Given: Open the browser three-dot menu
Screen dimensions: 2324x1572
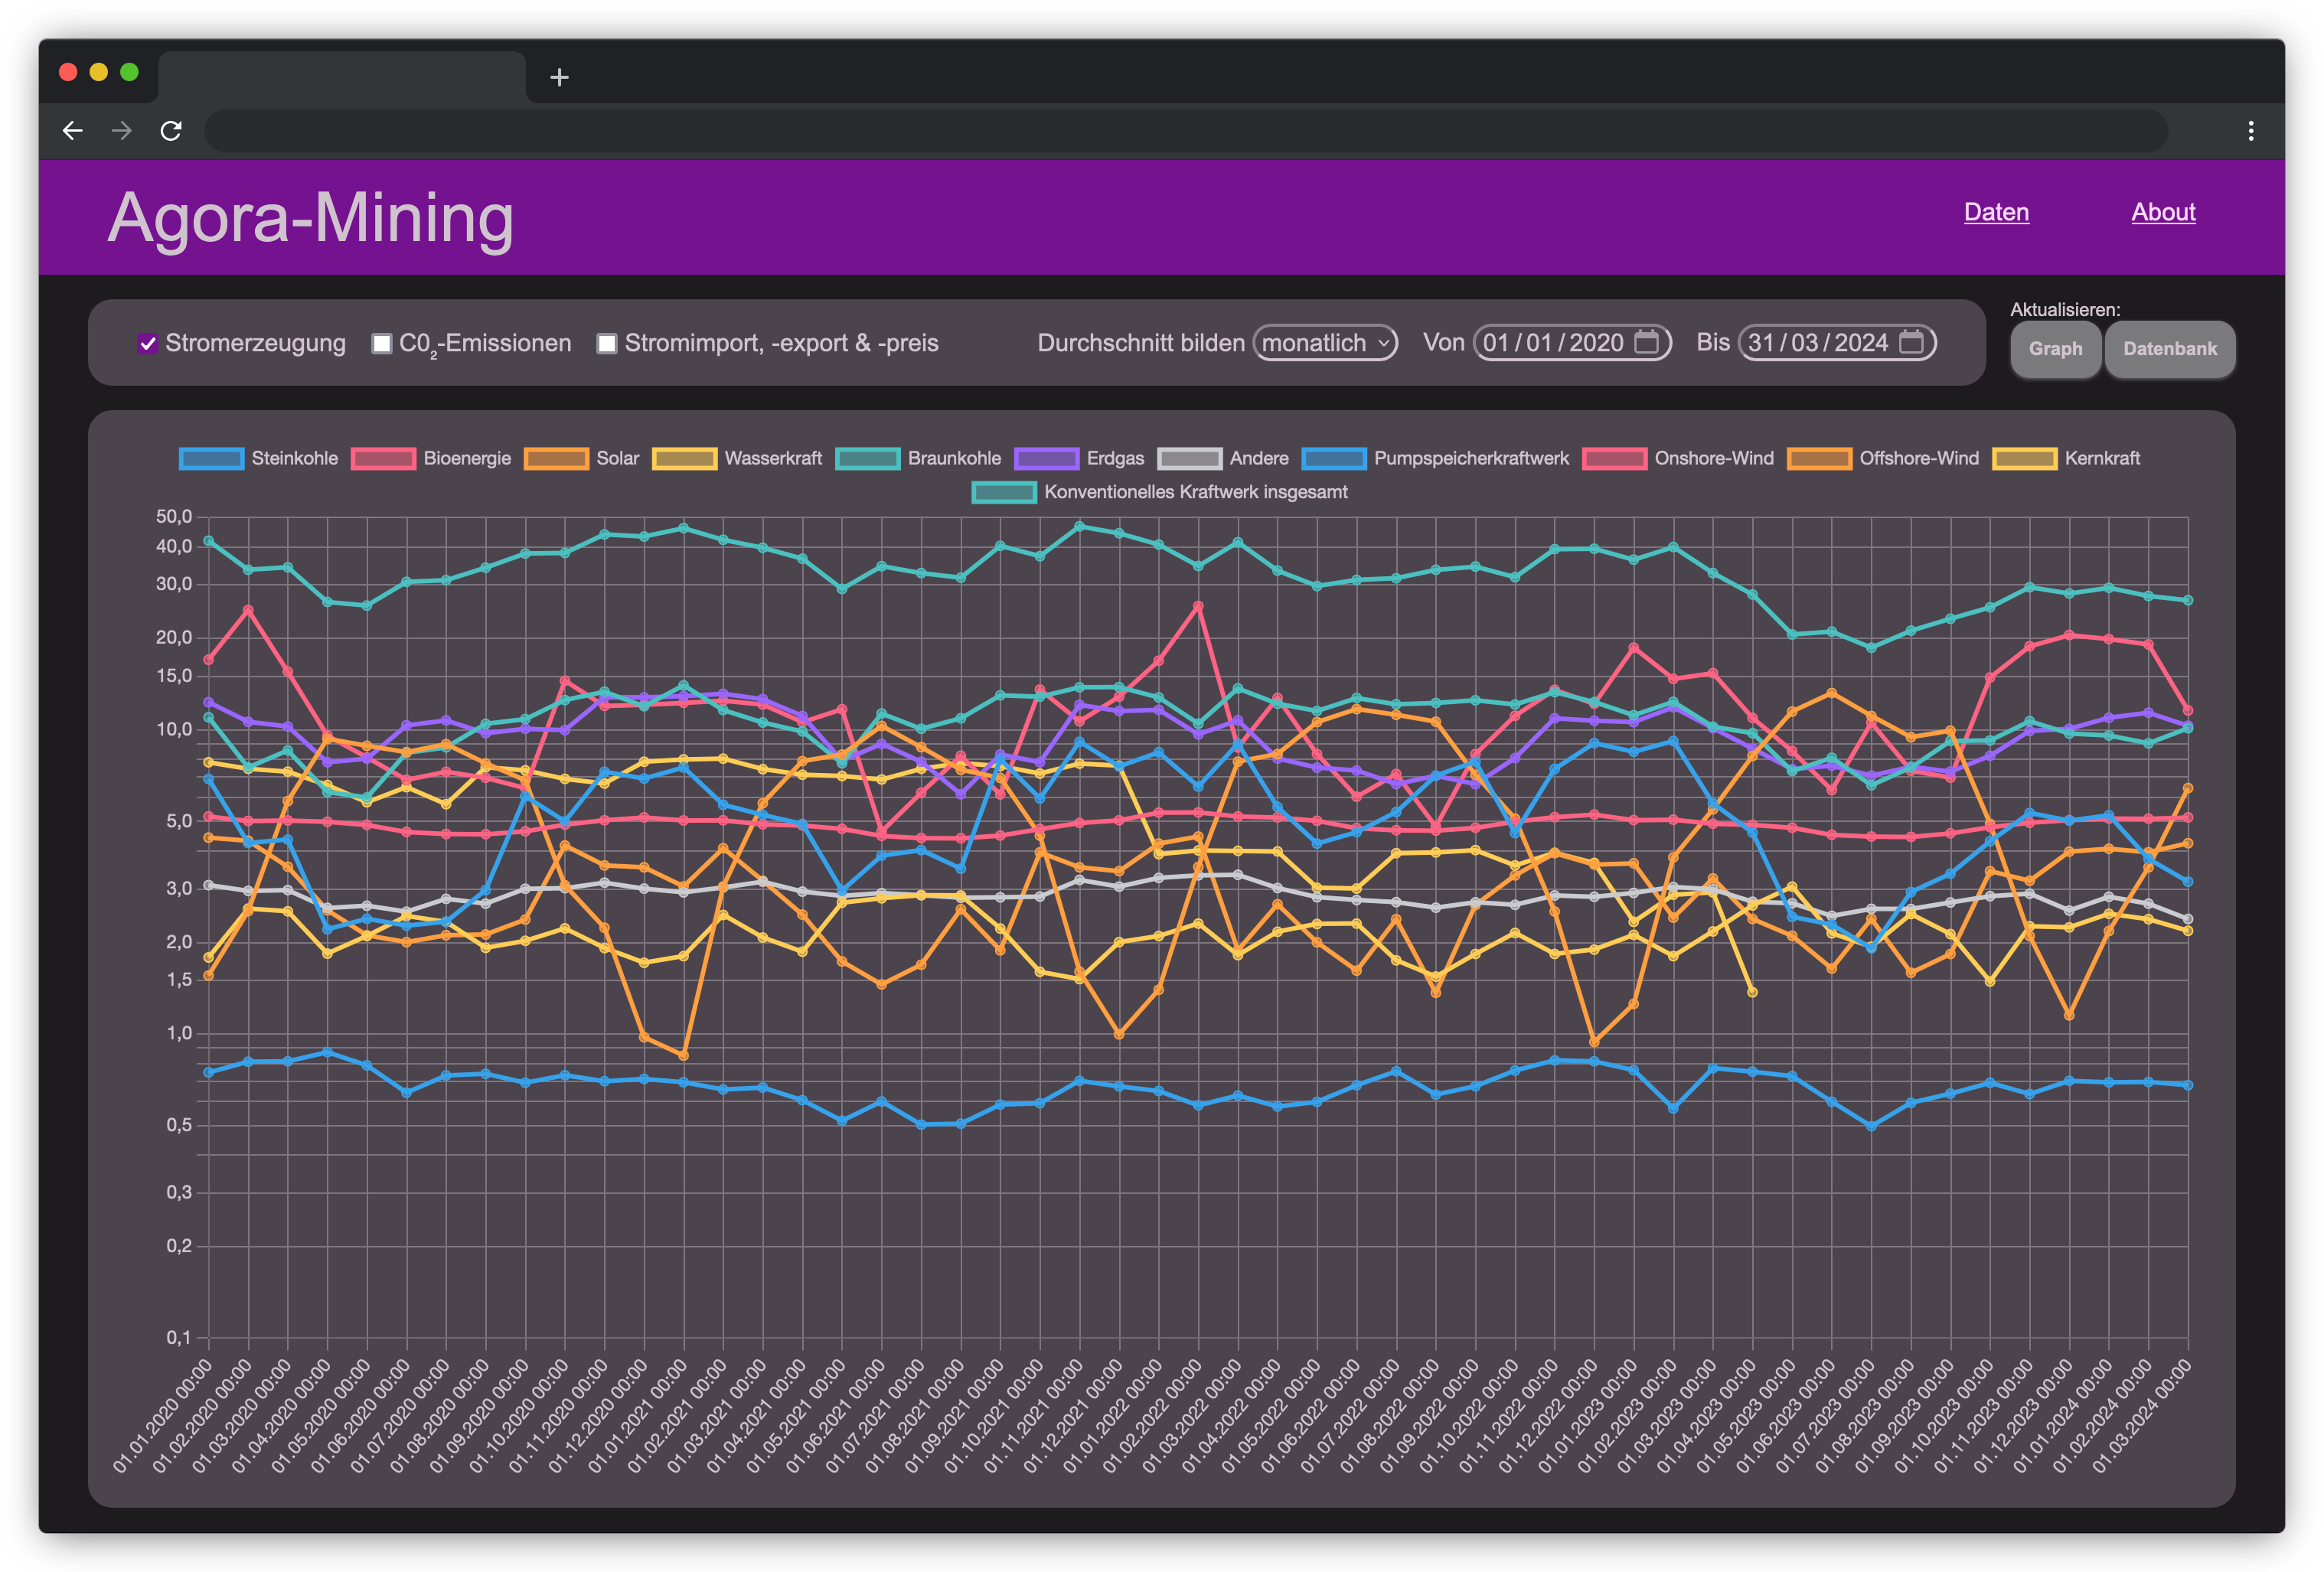Looking at the screenshot, I should pyautogui.click(x=2250, y=131).
